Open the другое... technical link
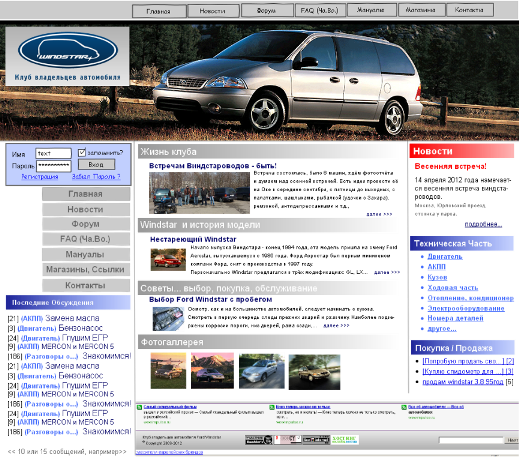Image resolution: width=519 pixels, height=461 pixels. coord(442,329)
